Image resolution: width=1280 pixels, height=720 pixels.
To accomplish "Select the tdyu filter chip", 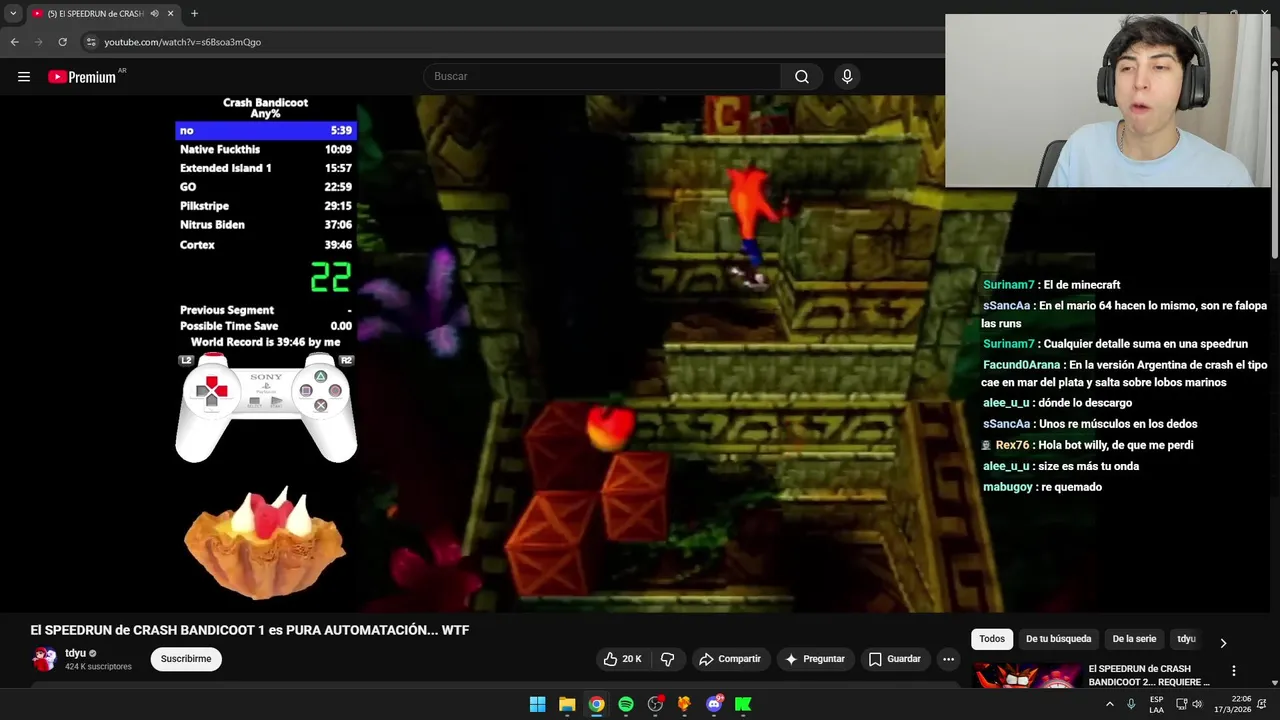I will (1186, 639).
